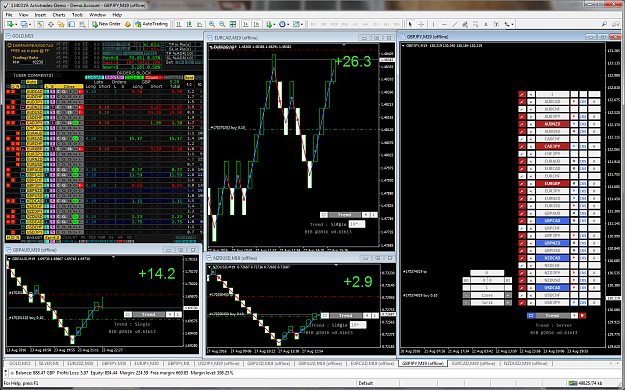Toggle the square box left of EURCAD Trend bar
Image resolution: width=625 pixels, height=390 pixels.
(x=324, y=215)
